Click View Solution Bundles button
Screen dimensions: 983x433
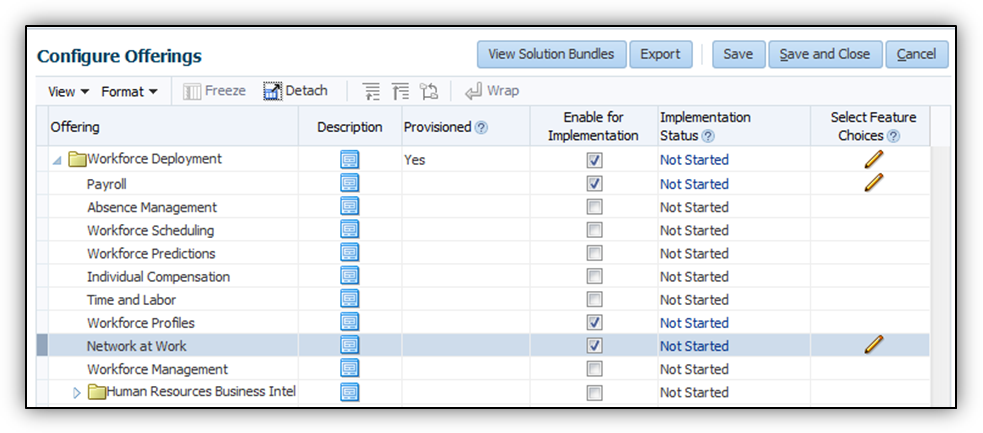(552, 54)
